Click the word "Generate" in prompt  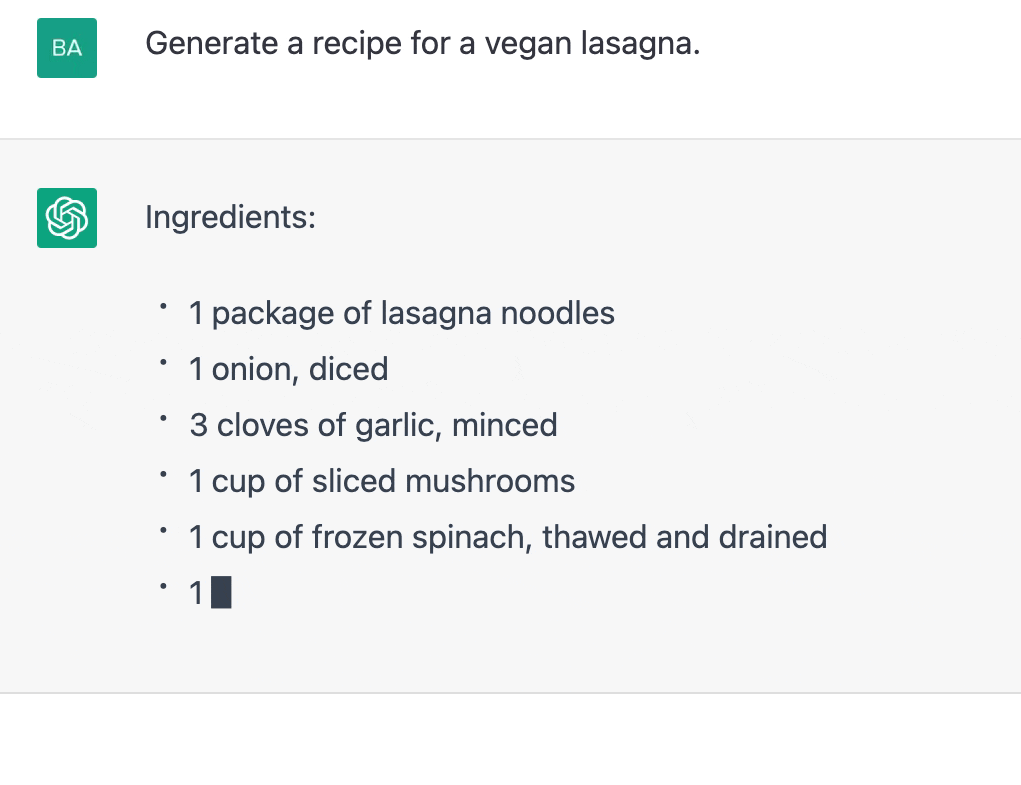(x=209, y=44)
